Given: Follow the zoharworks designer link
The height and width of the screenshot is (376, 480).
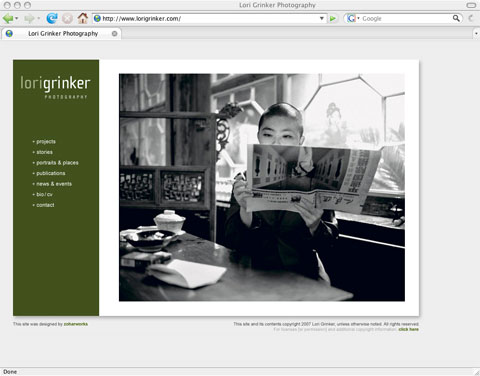Looking at the screenshot, I should coord(76,324).
